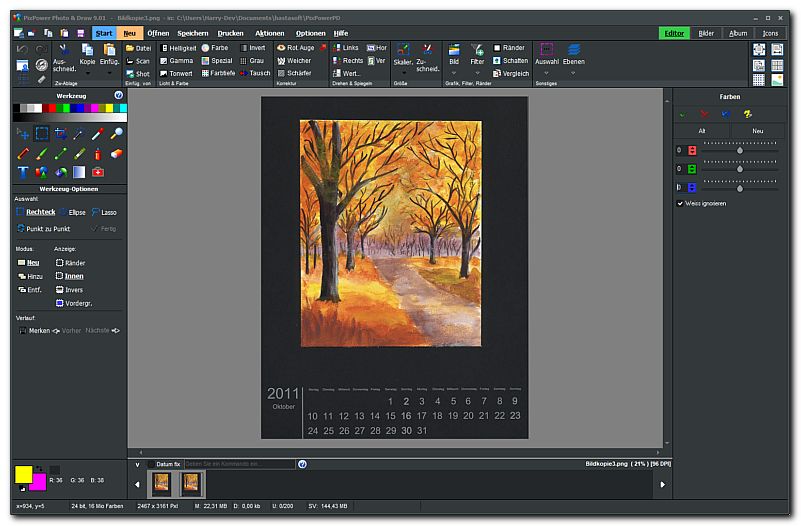Switch to the Album tab
The height and width of the screenshot is (526, 801).
click(x=738, y=33)
